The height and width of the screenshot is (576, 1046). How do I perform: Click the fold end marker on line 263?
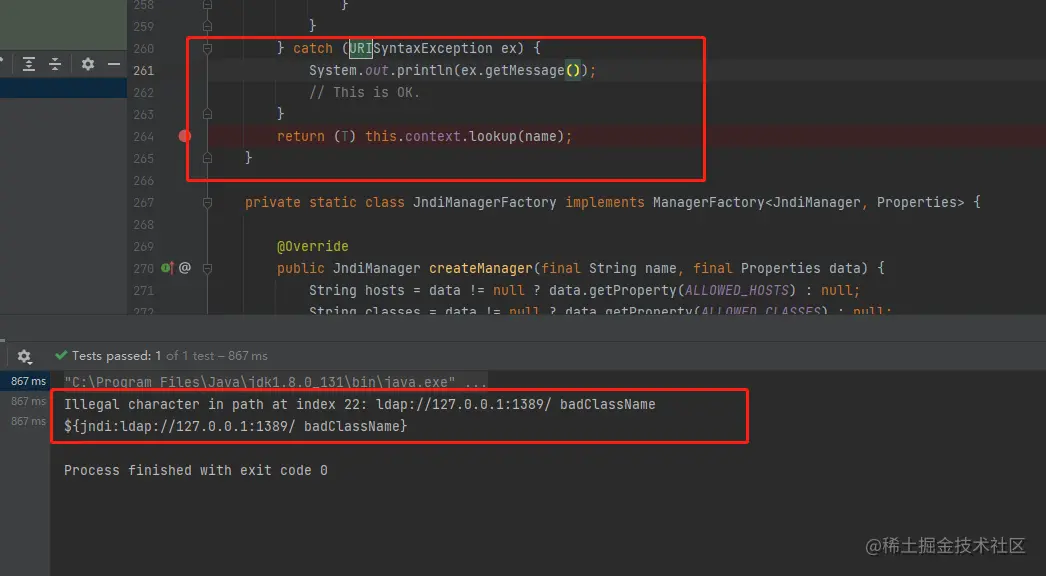pos(207,114)
